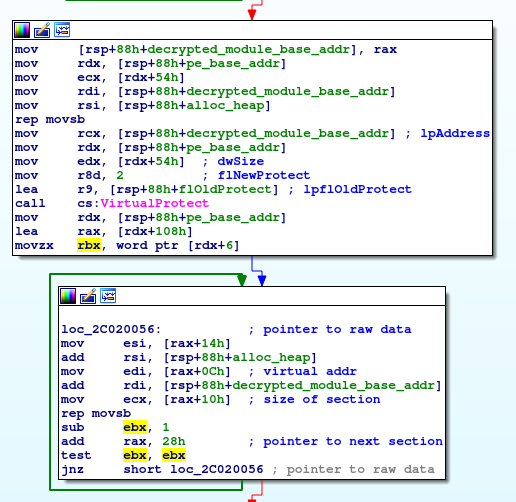Screen dimensions: 516x502
Task: Click the 'word ptr [rdx+6]' operand
Action: click(x=178, y=245)
